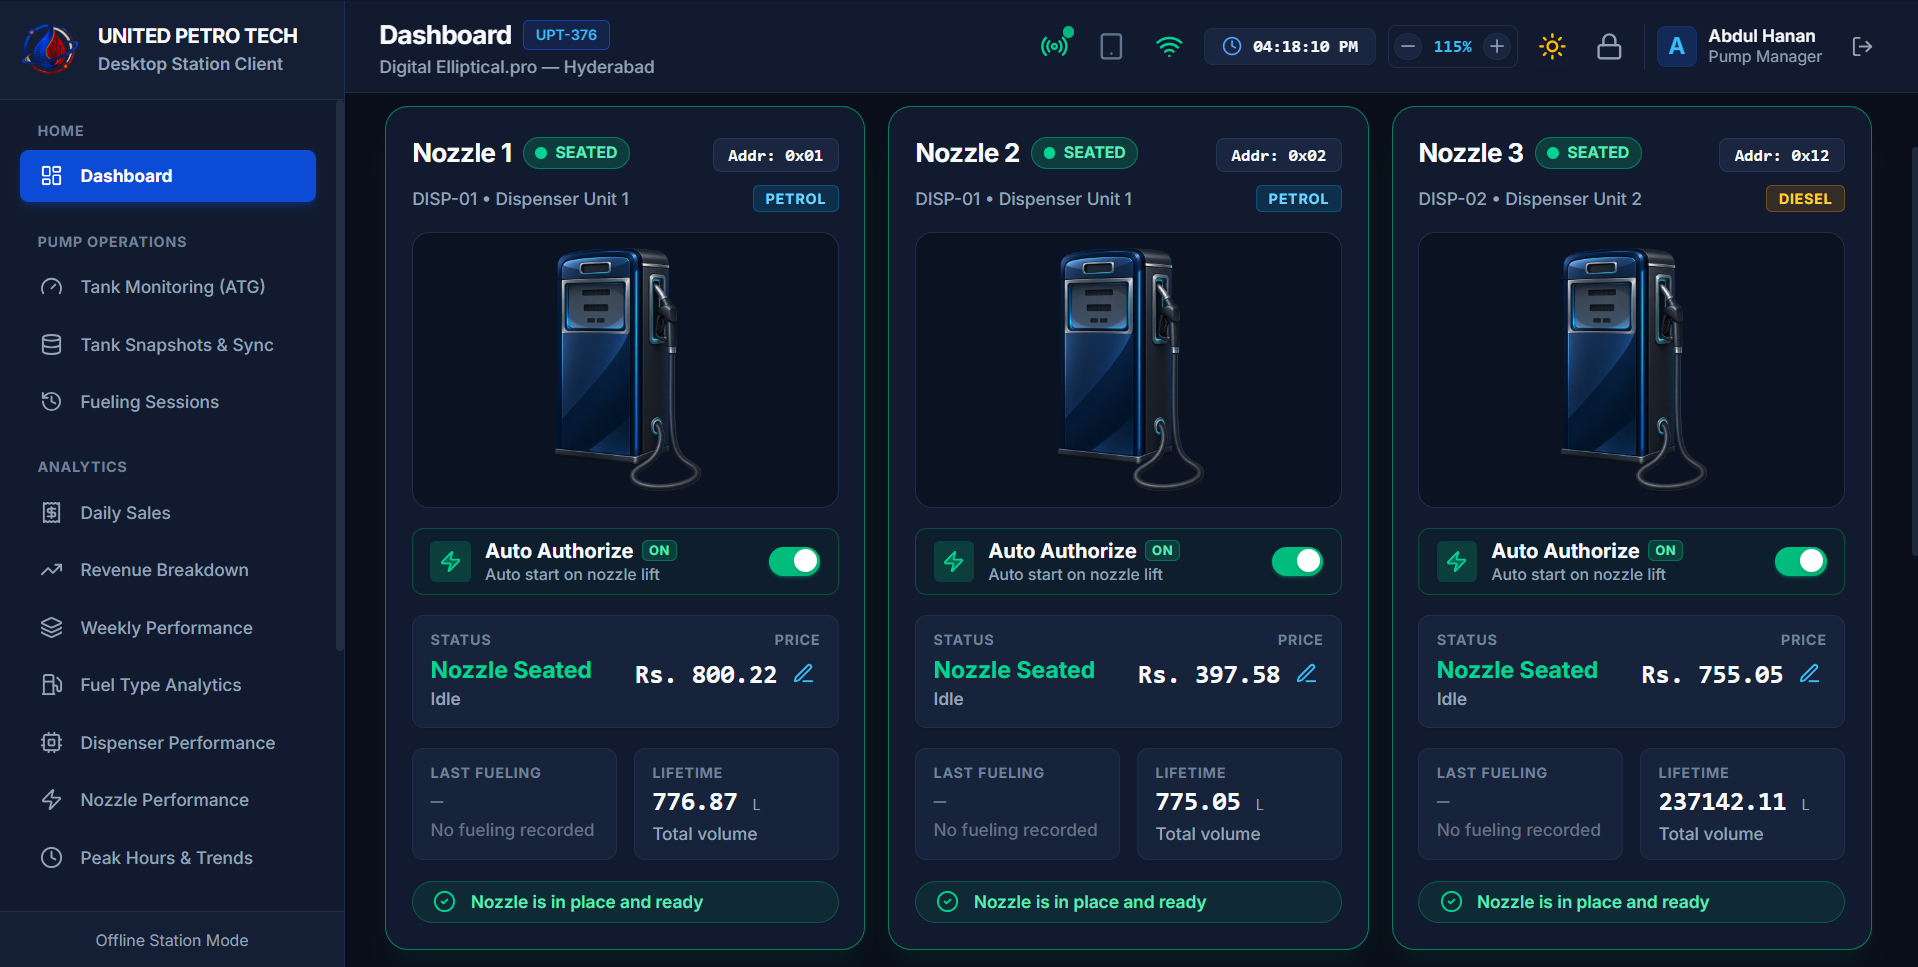Click the Nozzle 3 lightning bolt icon
This screenshot has width=1918, height=967.
[x=1457, y=562]
